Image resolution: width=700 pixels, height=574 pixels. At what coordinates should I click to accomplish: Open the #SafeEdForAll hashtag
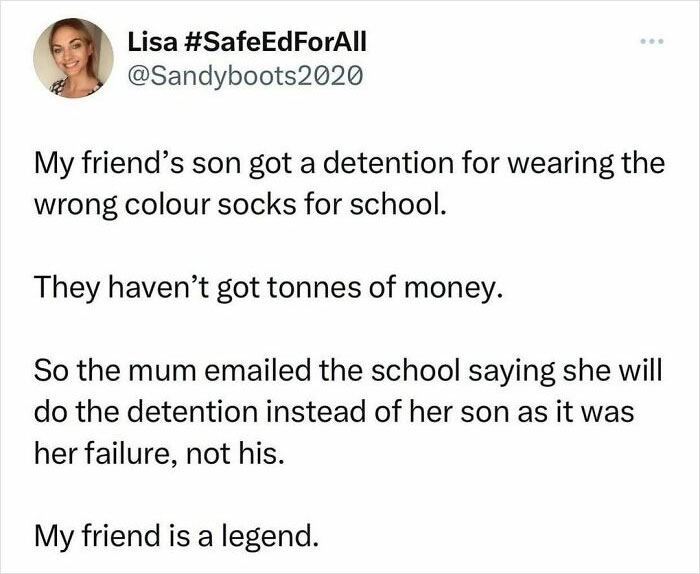[274, 42]
